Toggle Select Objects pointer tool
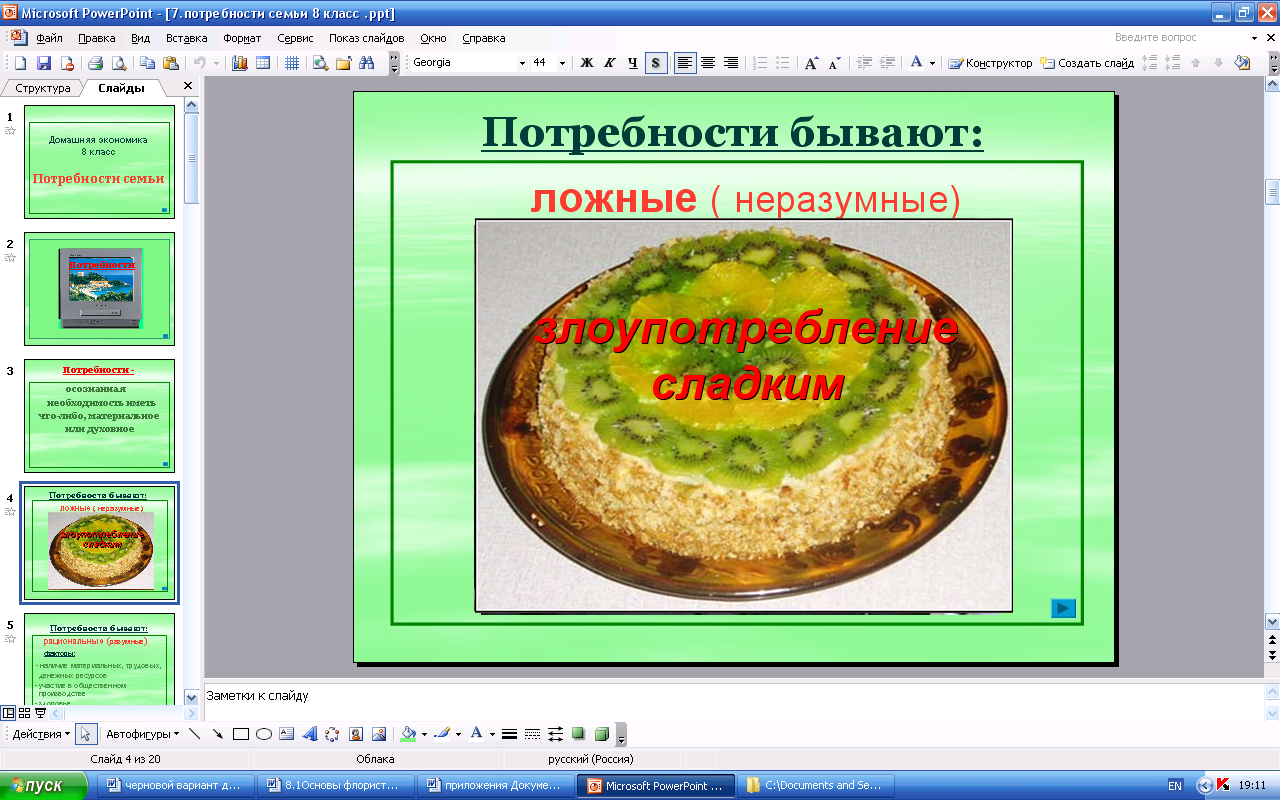 [87, 734]
